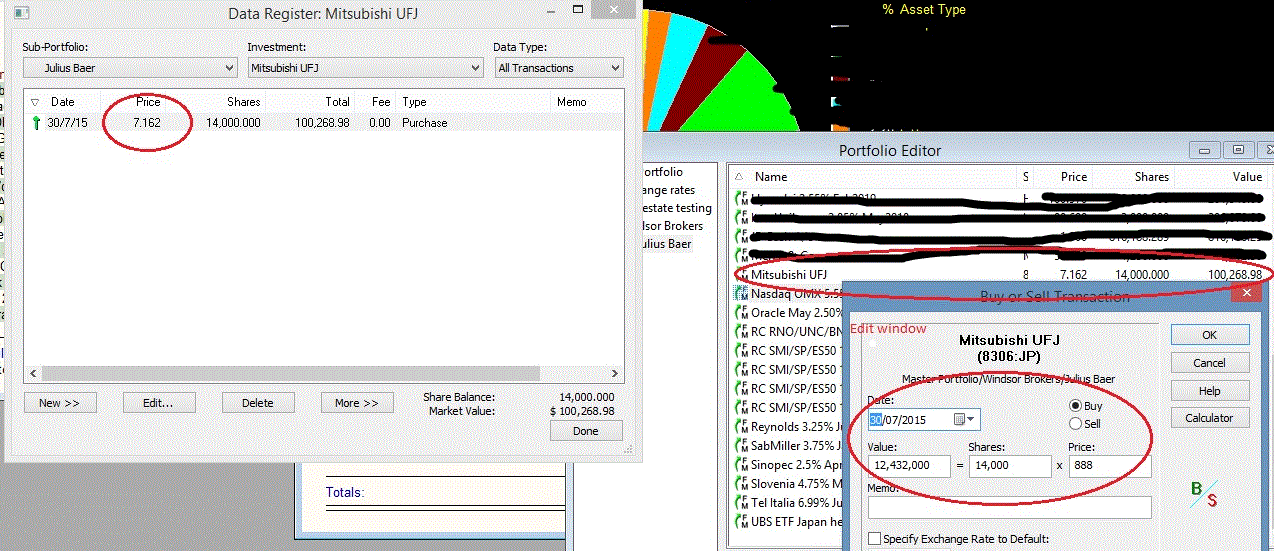Select the Buy radio button
Image resolution: width=1274 pixels, height=551 pixels.
coord(1076,406)
